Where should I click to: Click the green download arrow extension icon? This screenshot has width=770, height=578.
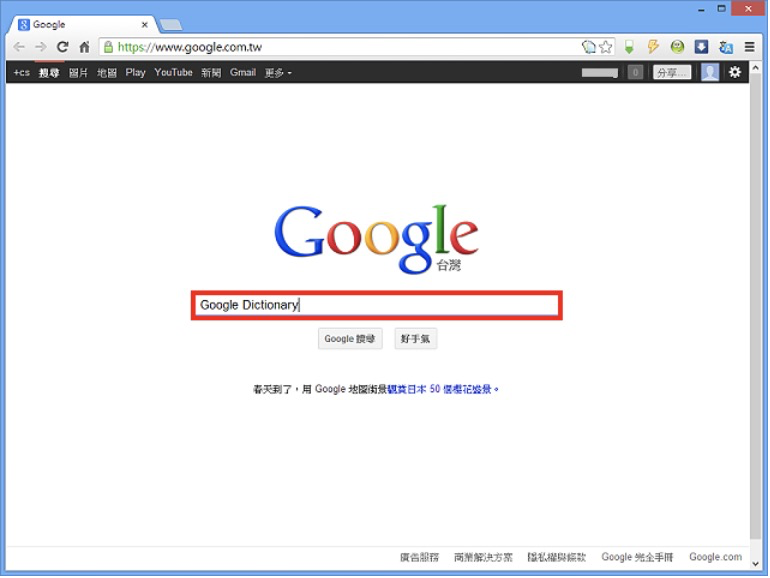tap(629, 47)
